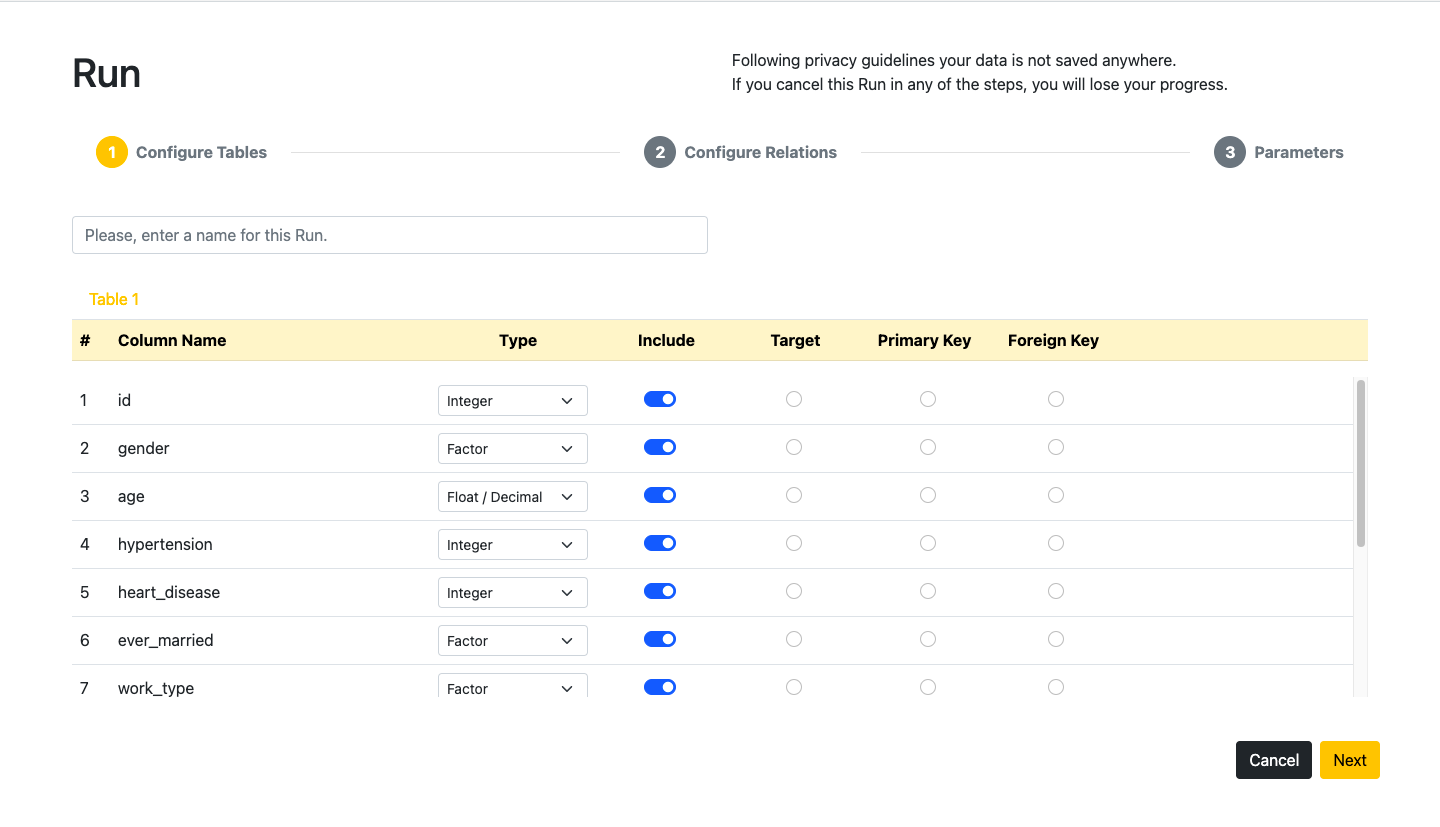This screenshot has width=1440, height=827.
Task: Change Type dropdown for ever_married row
Action: click(x=512, y=641)
